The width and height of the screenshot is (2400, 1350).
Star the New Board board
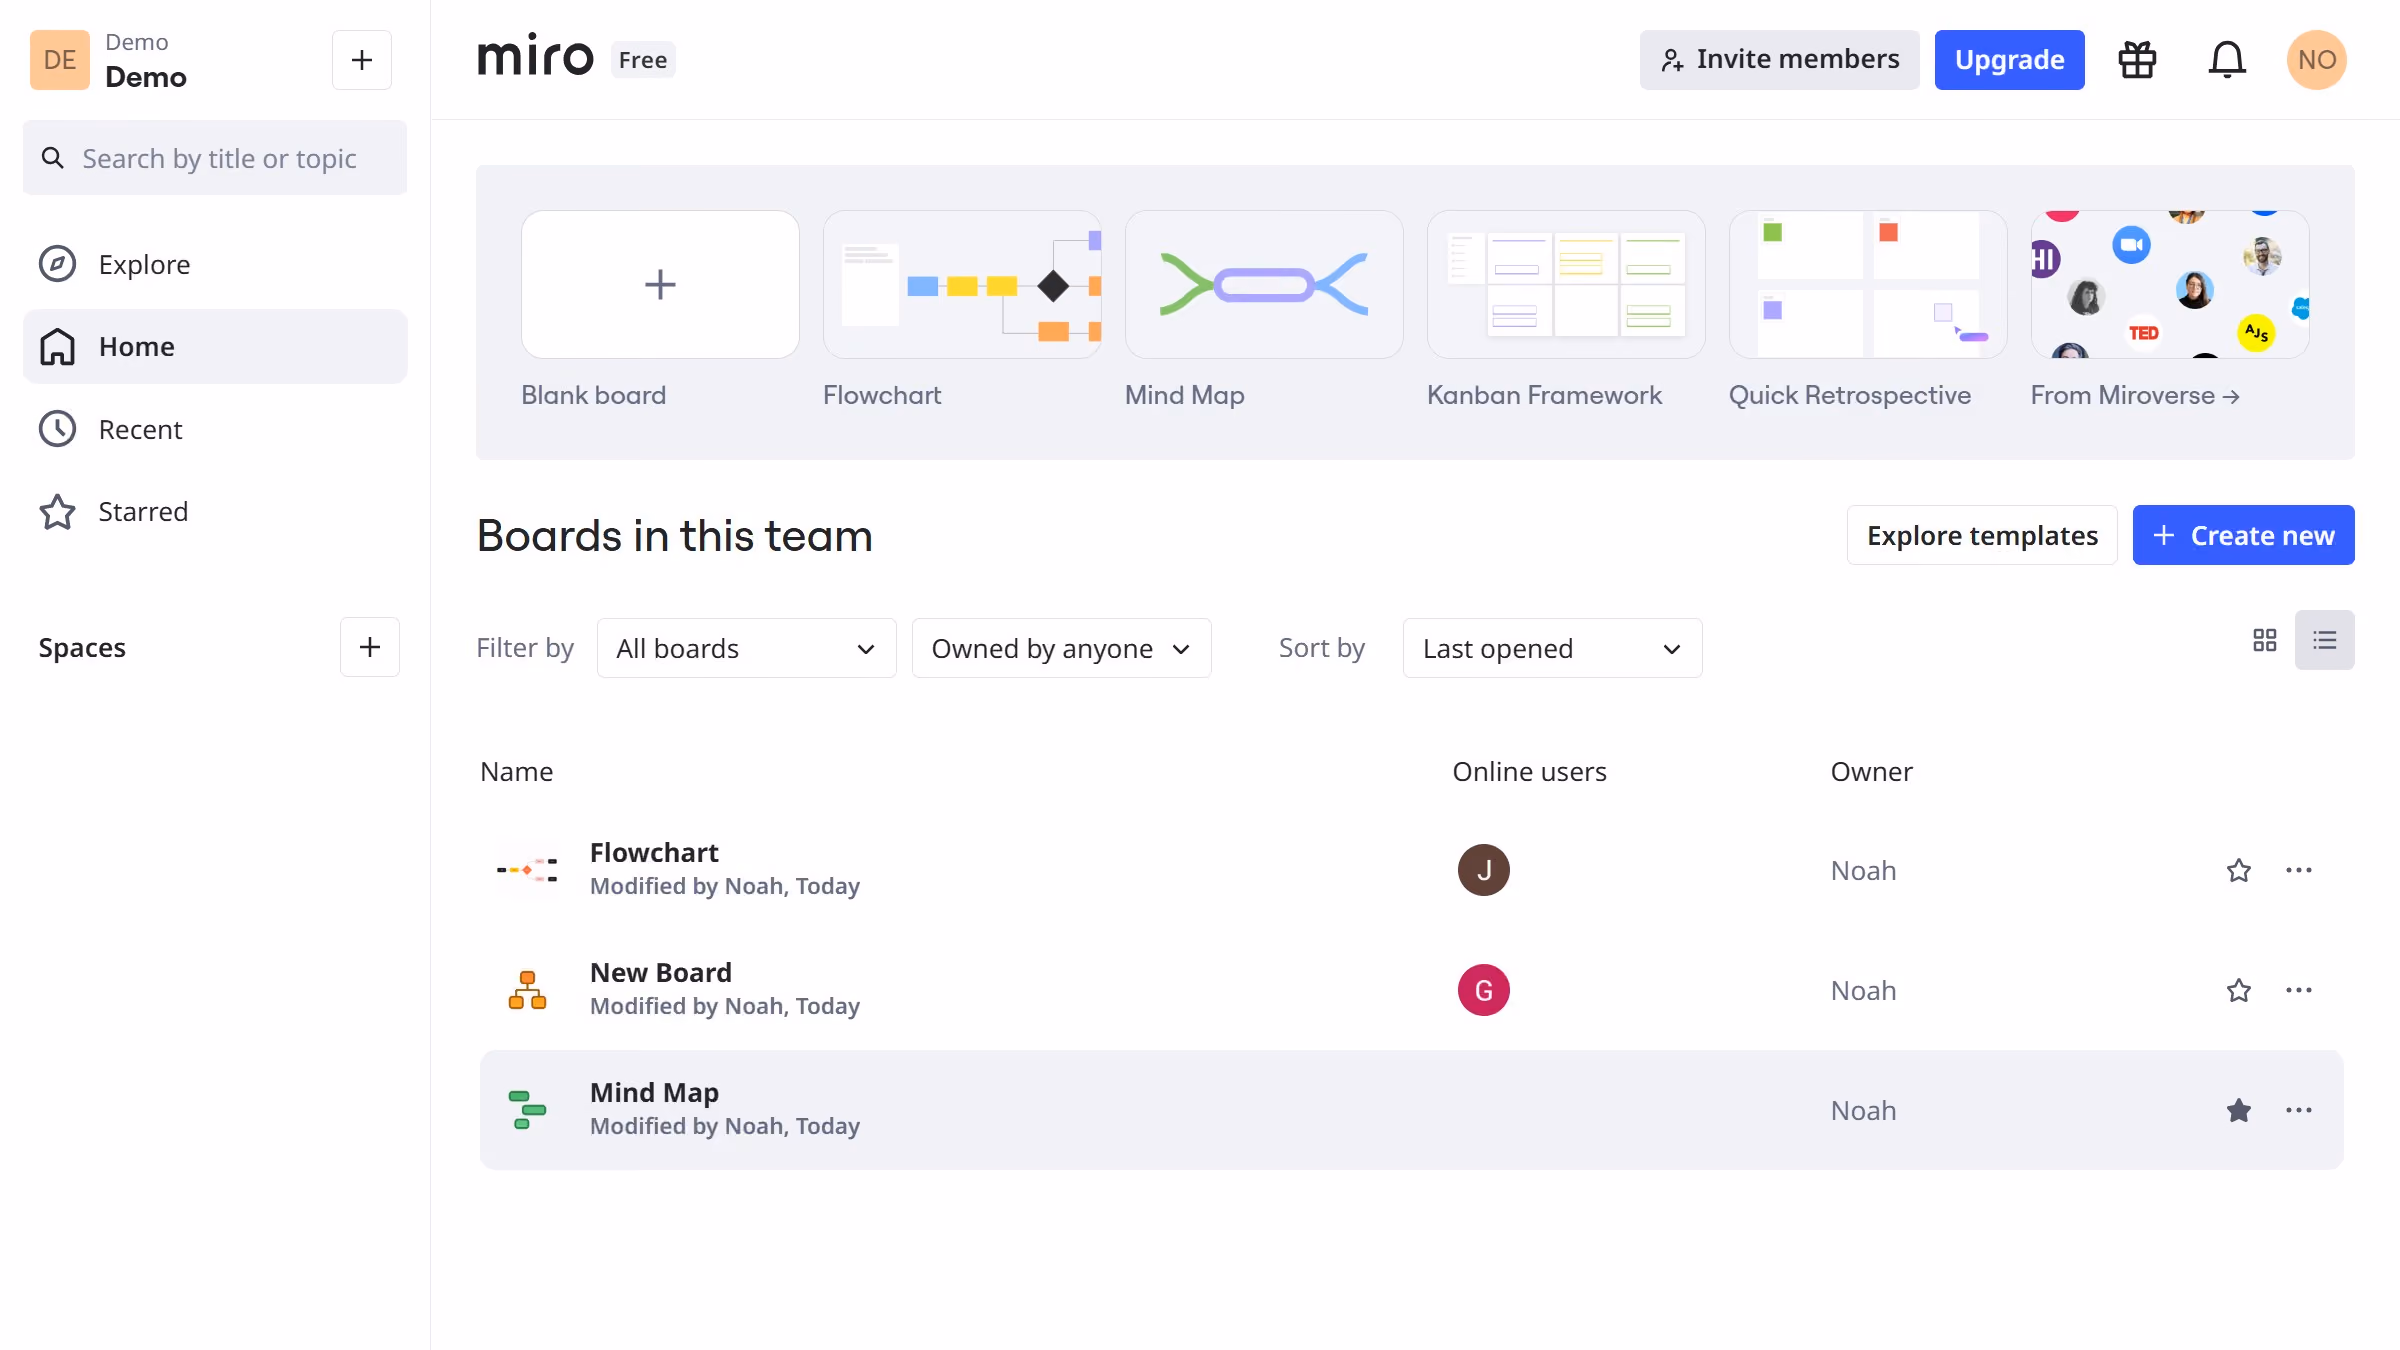pos(2239,990)
